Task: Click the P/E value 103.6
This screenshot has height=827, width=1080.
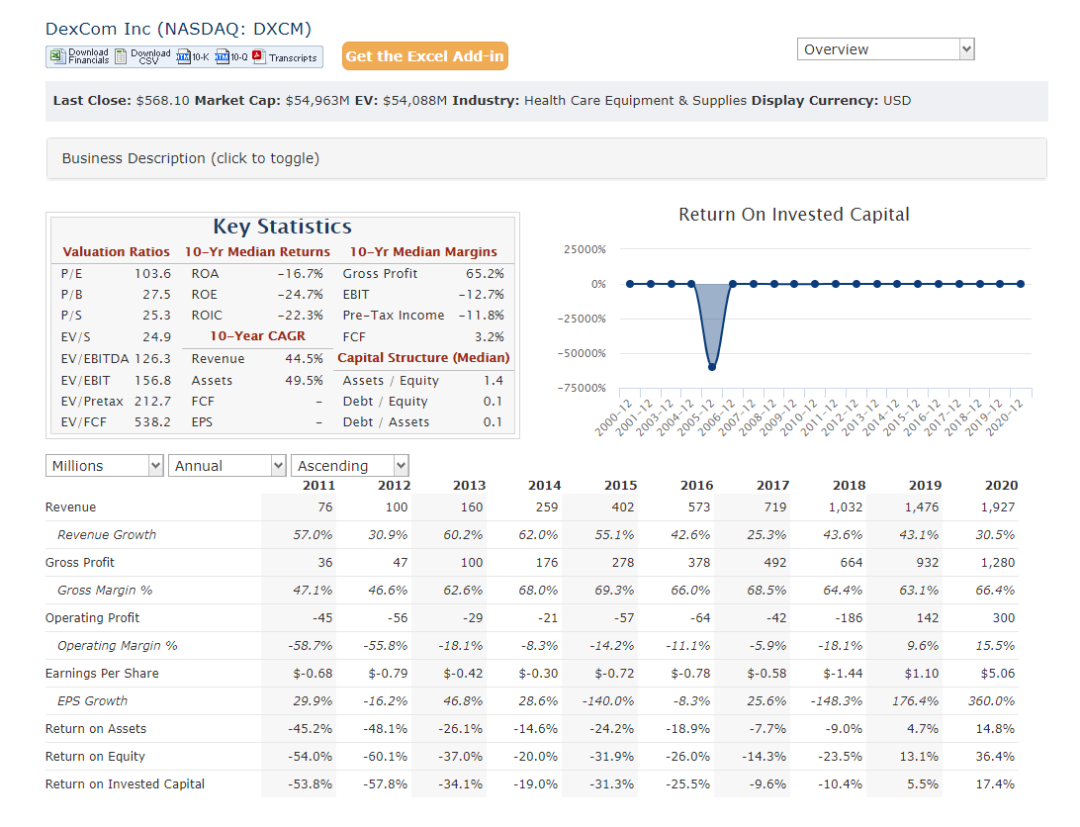Action: (152, 274)
